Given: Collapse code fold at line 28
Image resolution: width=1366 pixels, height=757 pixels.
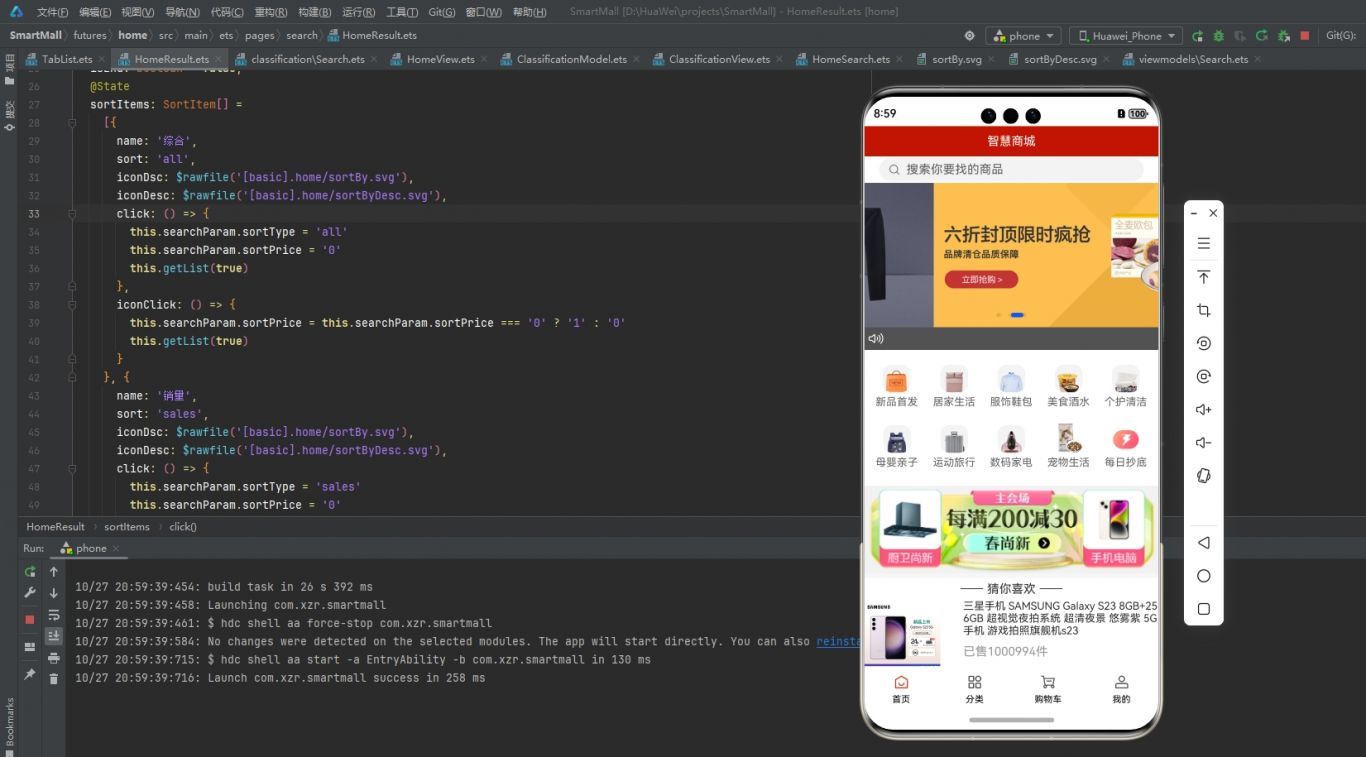Looking at the screenshot, I should 72,123.
